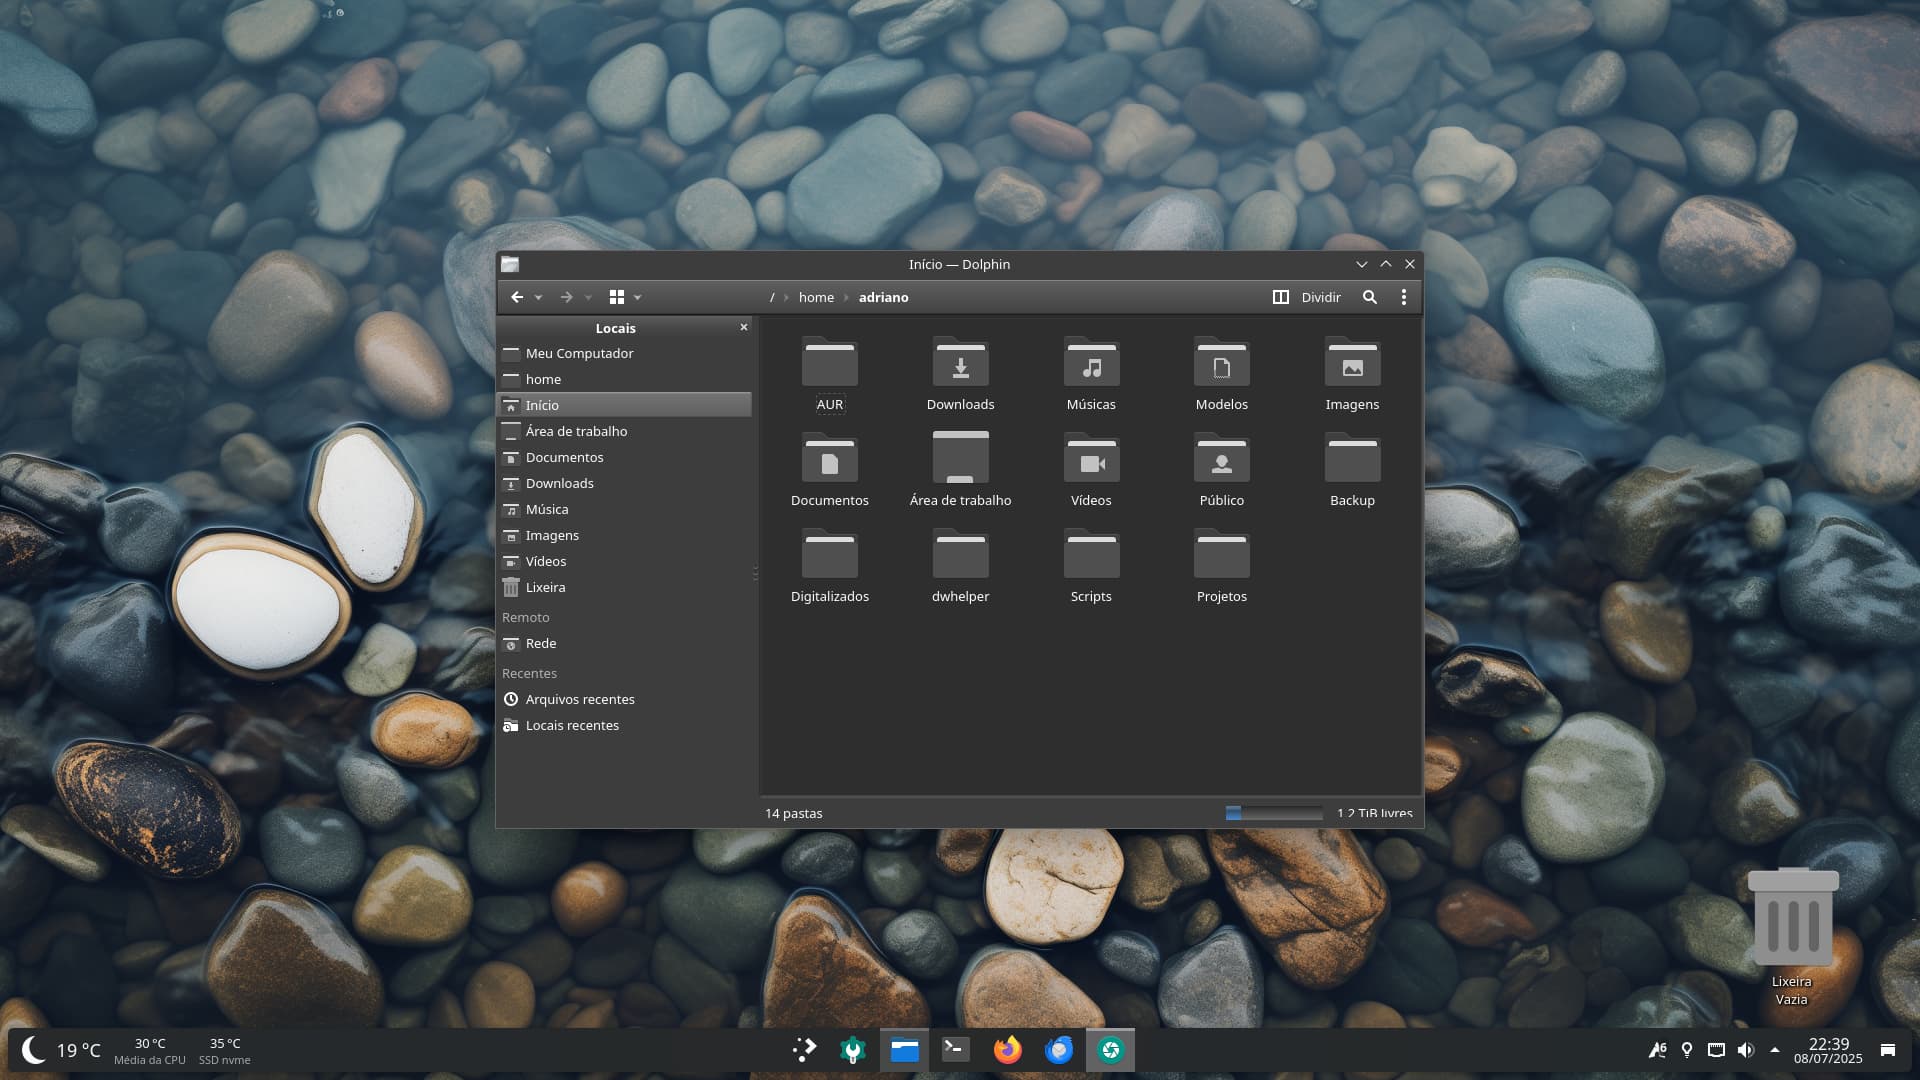This screenshot has width=1920, height=1080.
Task: Expand the view mode dropdown arrow
Action: point(638,298)
